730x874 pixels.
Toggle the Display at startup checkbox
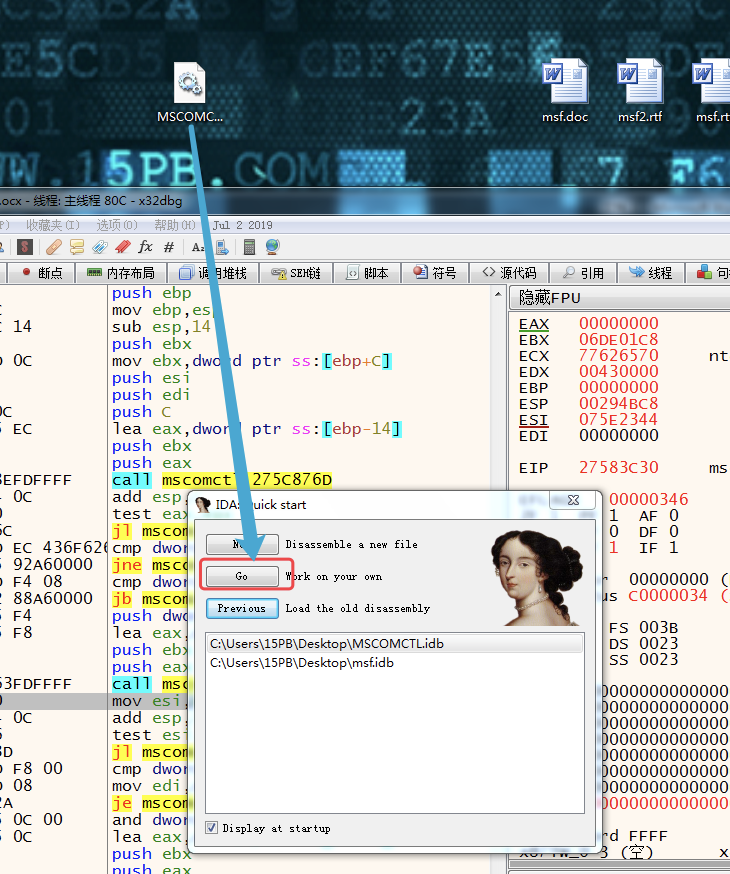tap(211, 828)
